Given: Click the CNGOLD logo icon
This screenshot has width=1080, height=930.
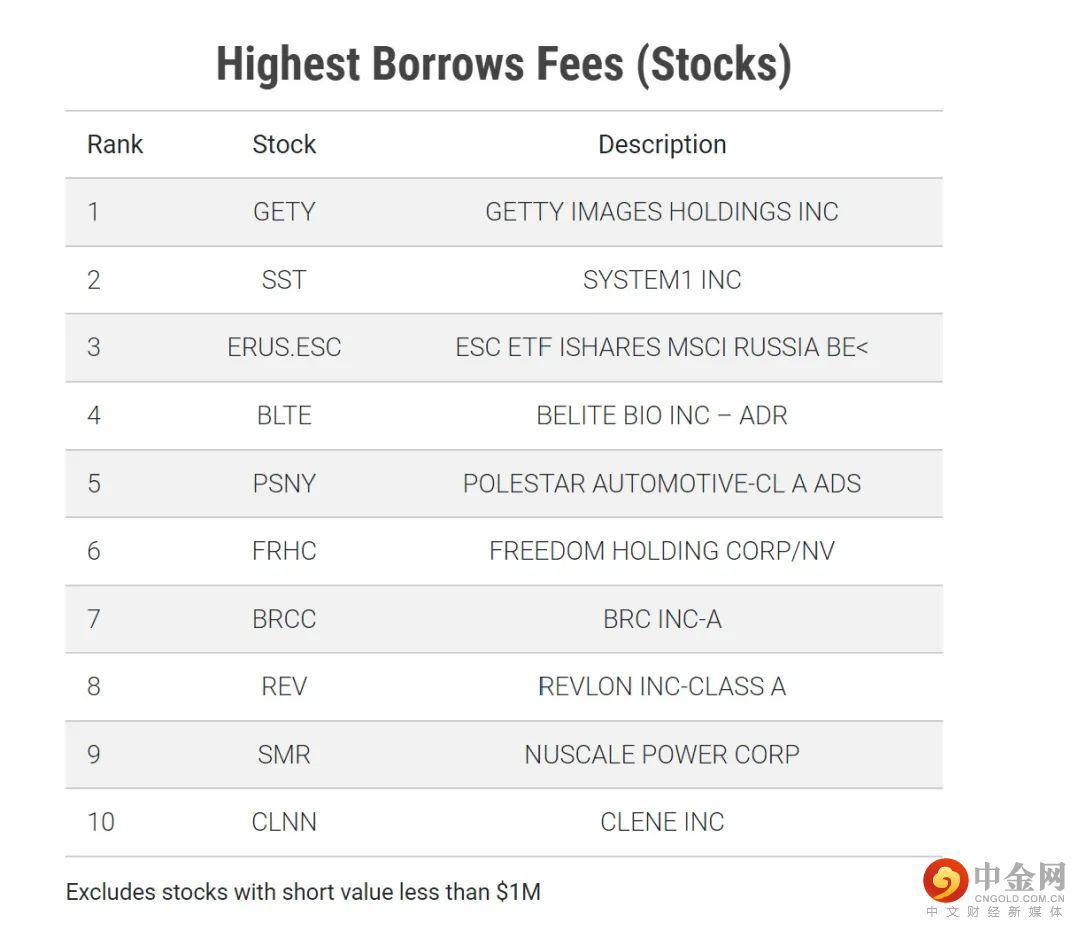Looking at the screenshot, I should click(944, 881).
